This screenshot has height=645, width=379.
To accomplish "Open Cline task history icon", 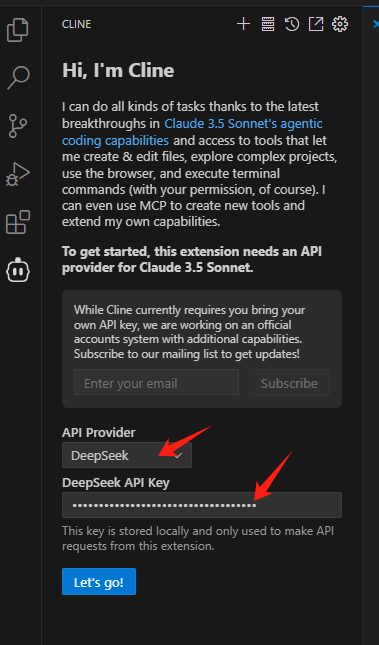I will click(x=292, y=24).
